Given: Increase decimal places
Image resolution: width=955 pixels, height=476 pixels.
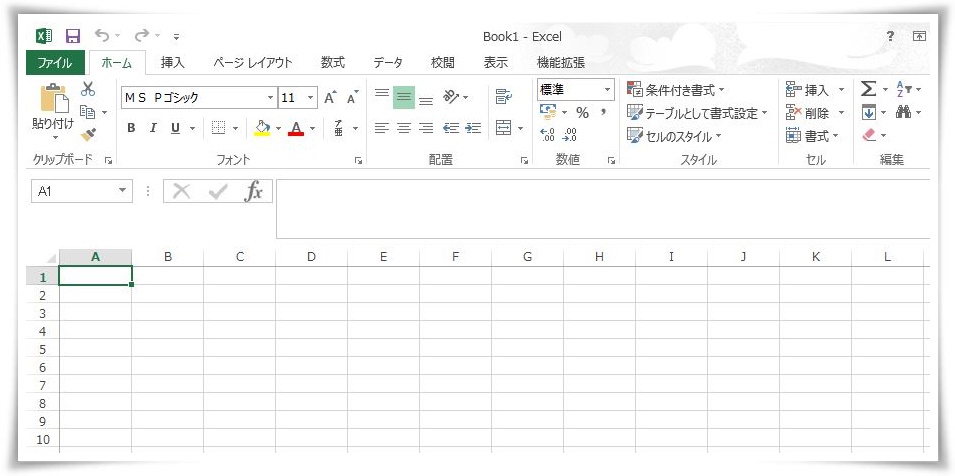Looking at the screenshot, I should click(x=548, y=135).
